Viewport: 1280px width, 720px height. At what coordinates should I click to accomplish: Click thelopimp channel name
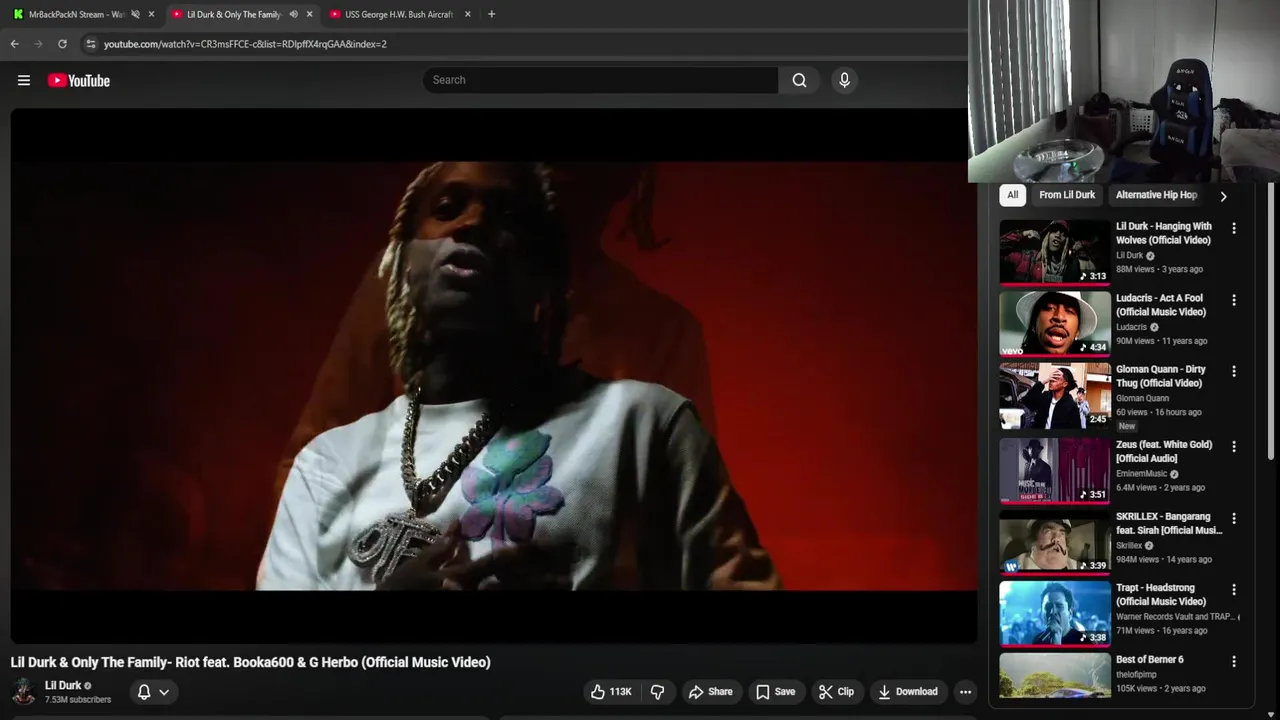point(1136,675)
